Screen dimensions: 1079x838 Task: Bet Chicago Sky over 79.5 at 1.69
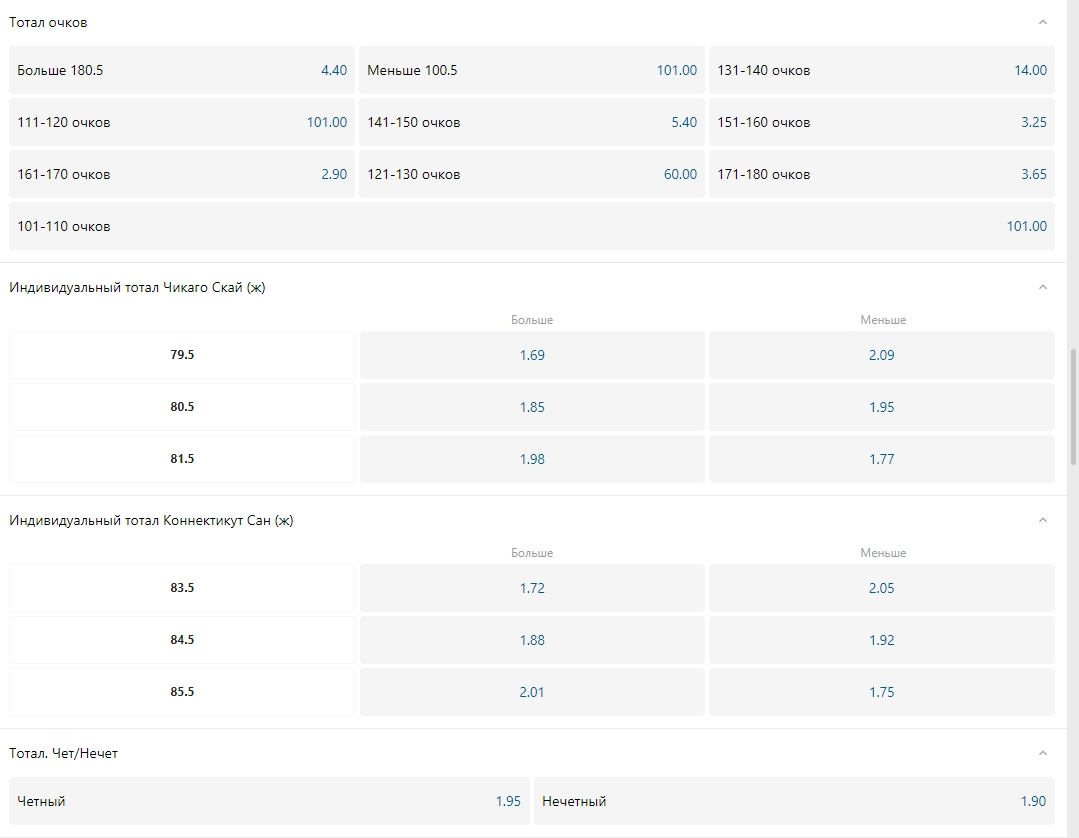coord(532,355)
